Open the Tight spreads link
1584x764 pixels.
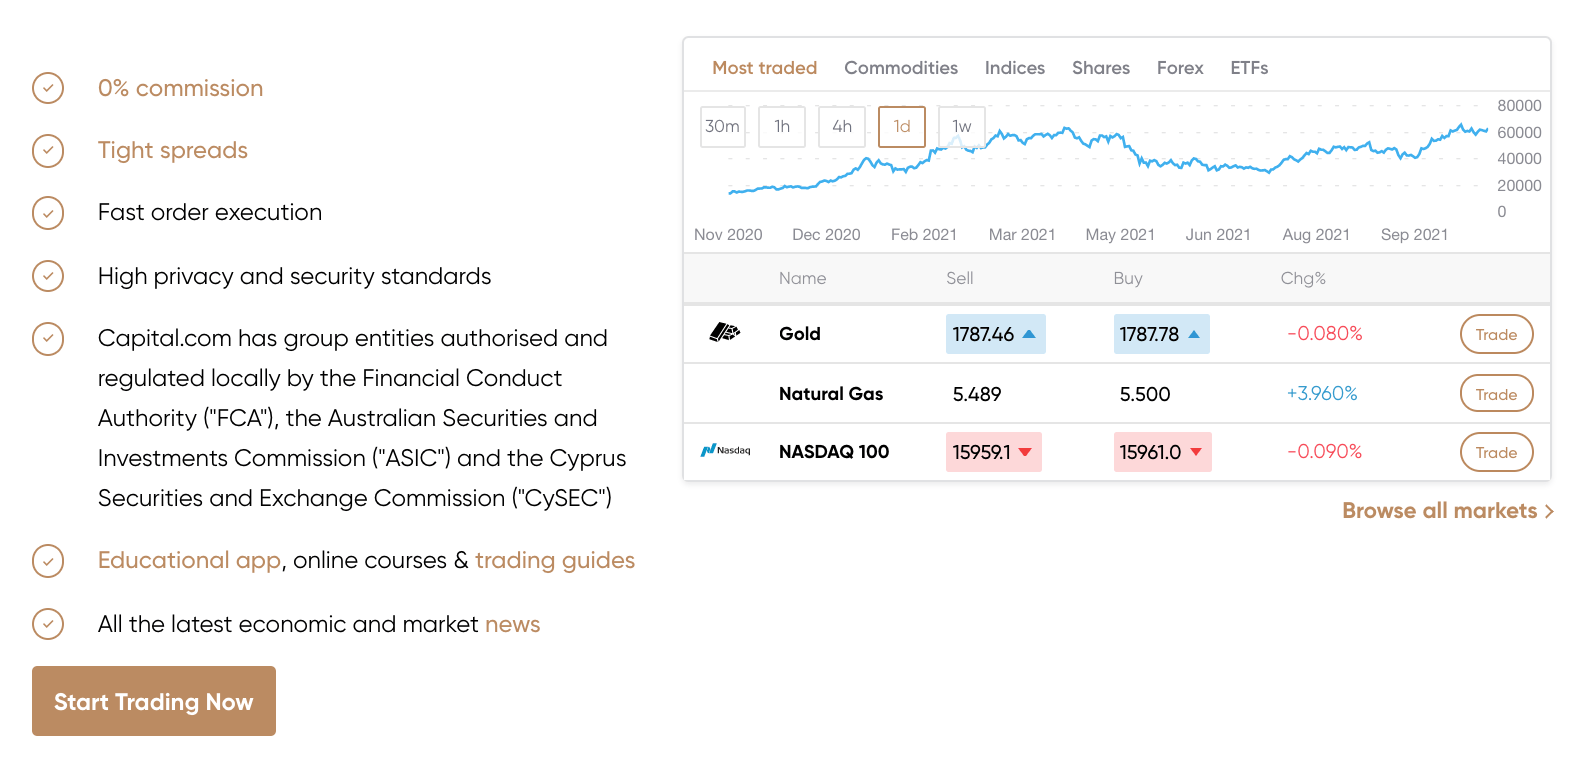click(x=173, y=150)
